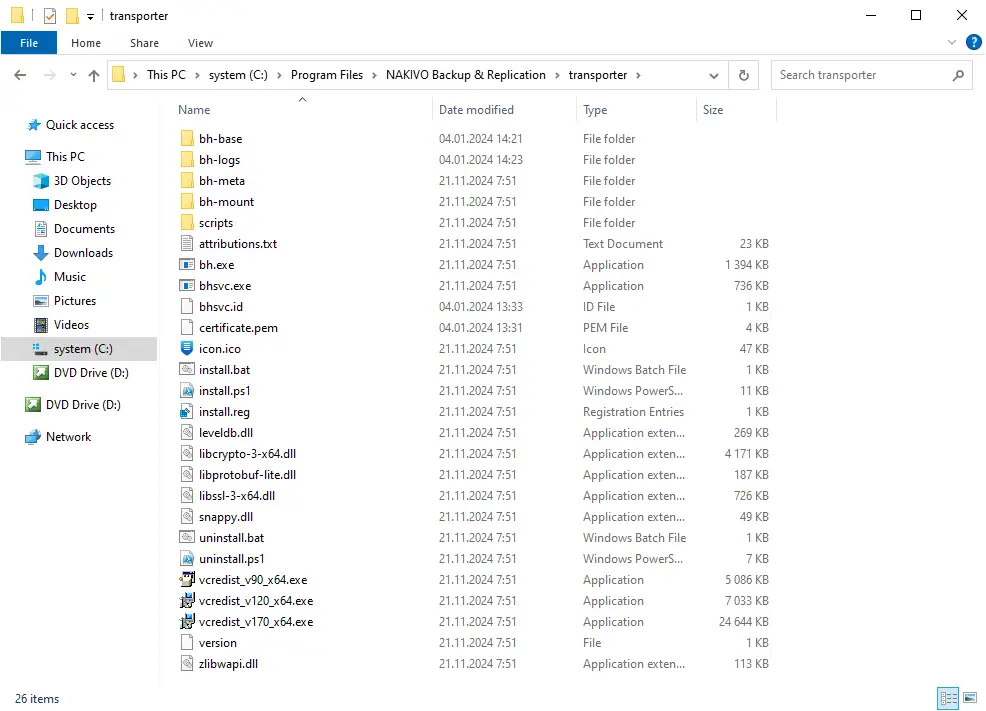Select the bh-mount folder name
The width and height of the screenshot is (986, 711).
click(226, 202)
